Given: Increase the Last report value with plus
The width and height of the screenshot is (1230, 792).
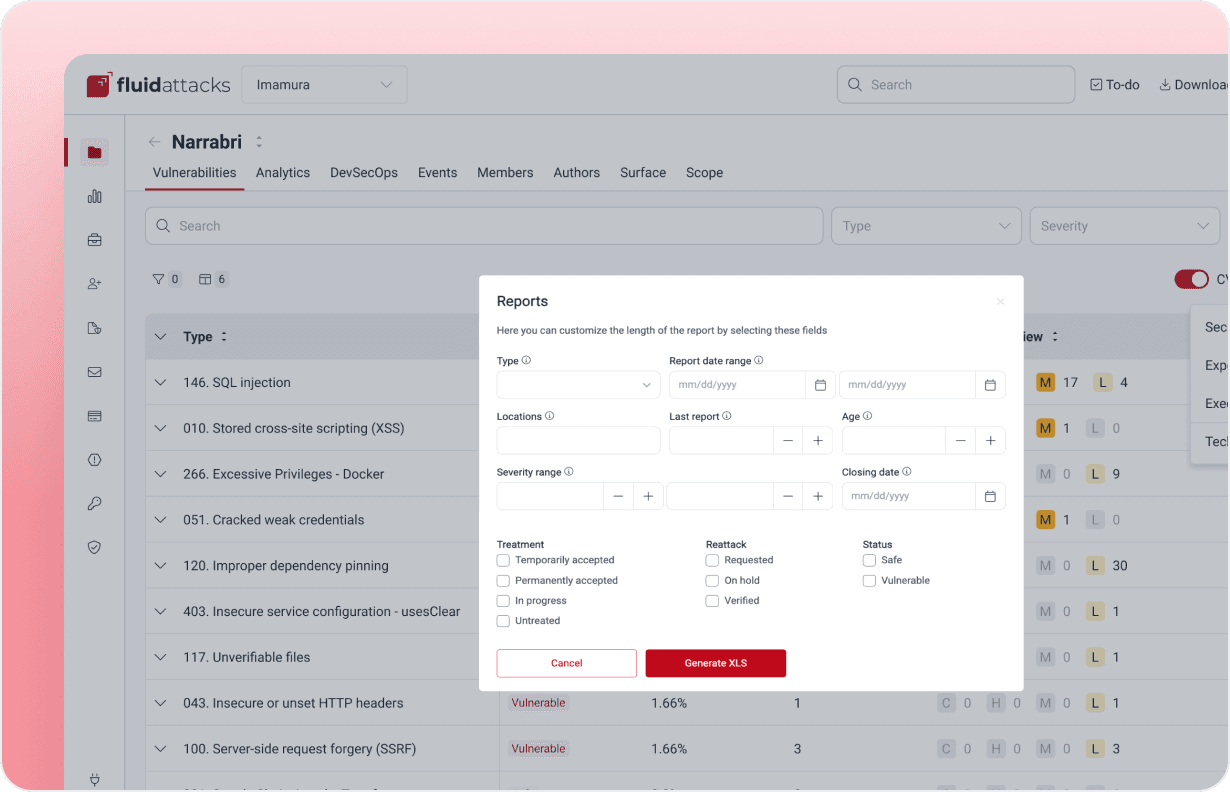Looking at the screenshot, I should (818, 440).
